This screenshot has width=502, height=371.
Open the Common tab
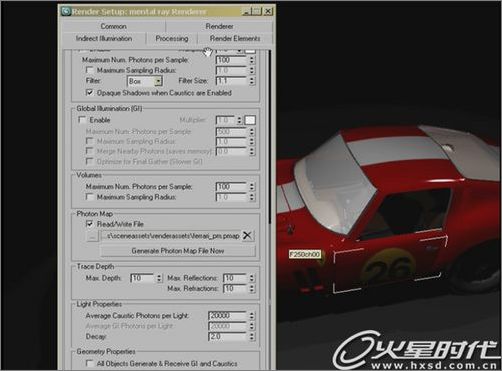click(x=113, y=26)
